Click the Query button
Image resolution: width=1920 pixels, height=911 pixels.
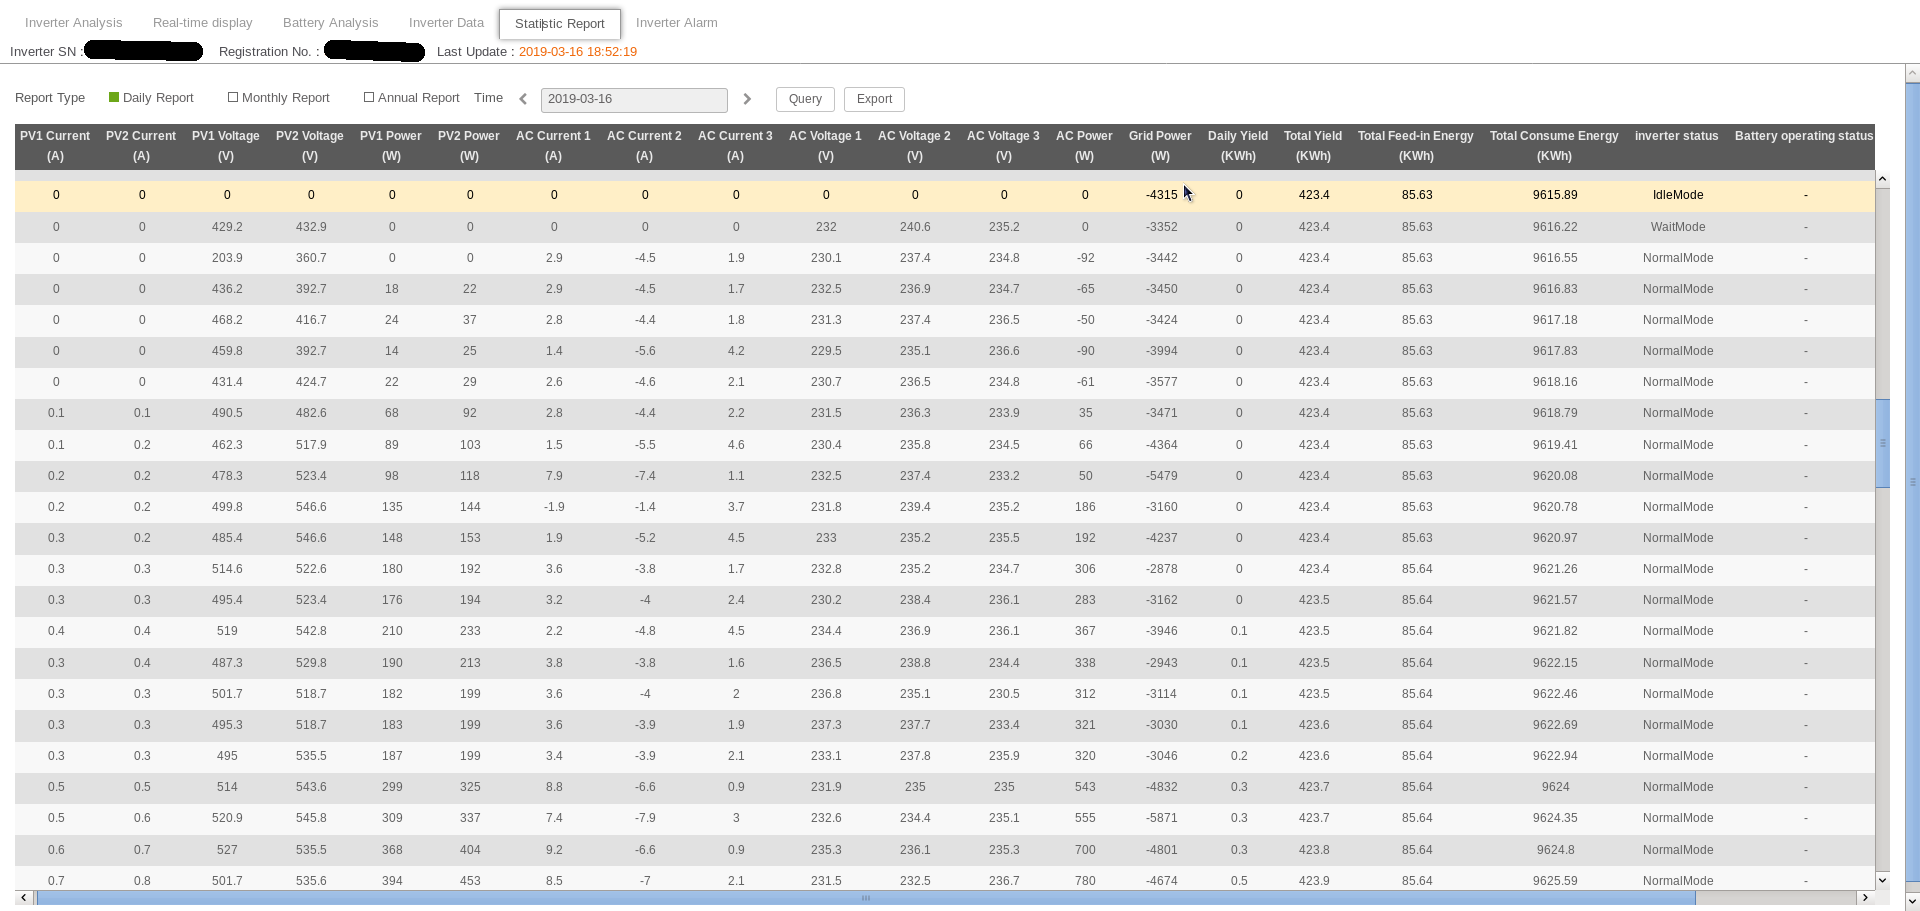point(805,99)
